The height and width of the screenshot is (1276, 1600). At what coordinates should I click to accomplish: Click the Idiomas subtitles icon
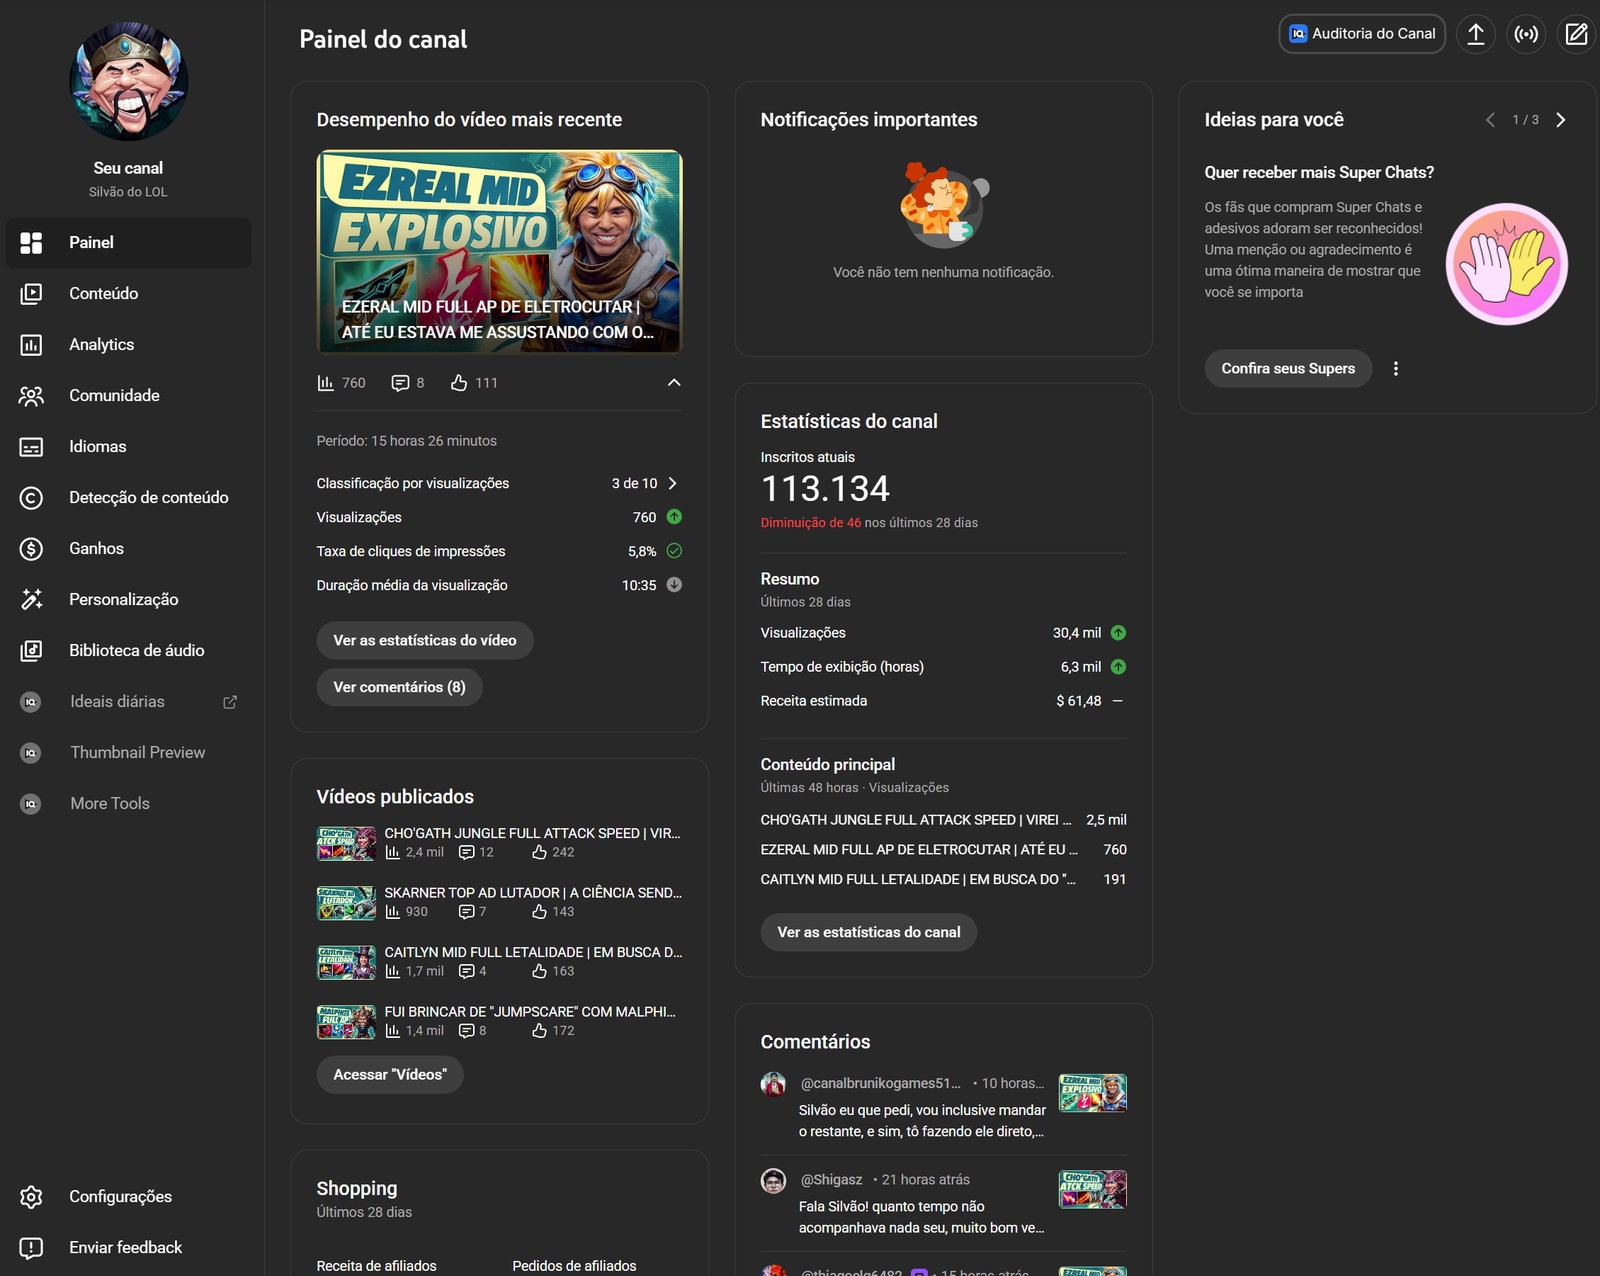tap(31, 447)
